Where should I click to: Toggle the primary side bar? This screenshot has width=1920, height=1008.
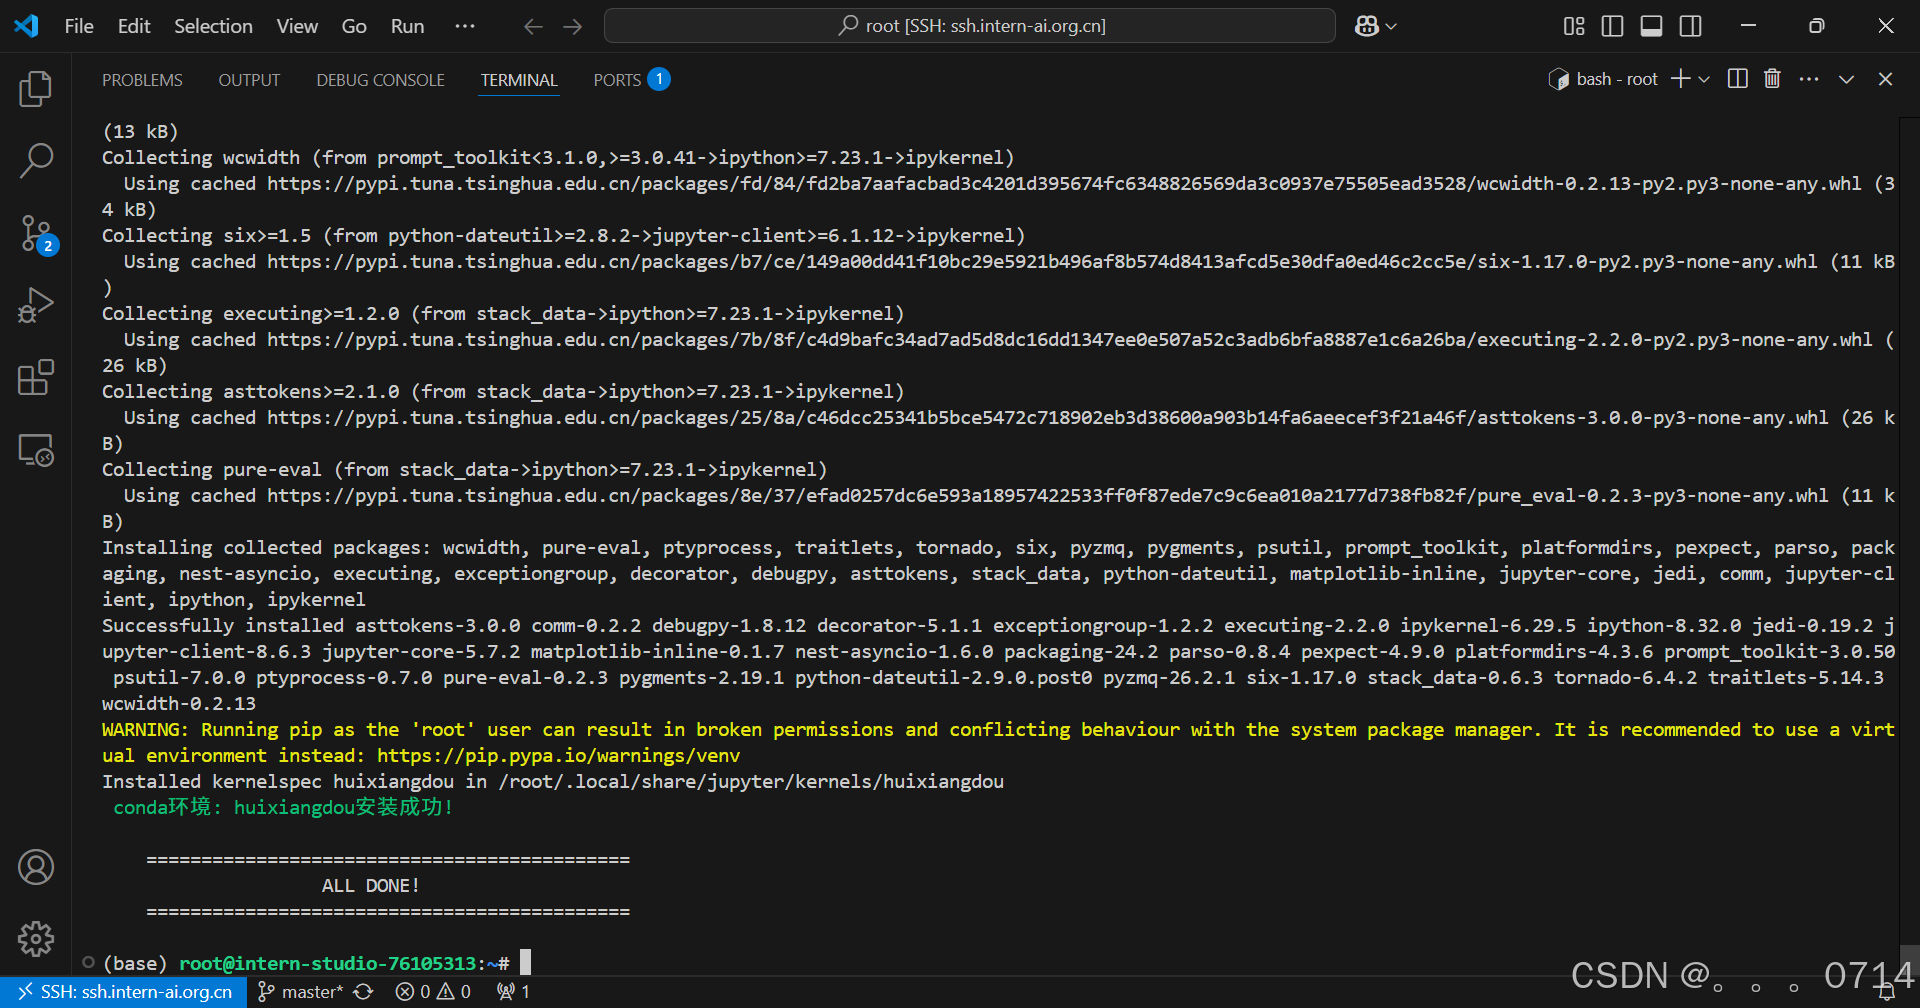1612,26
